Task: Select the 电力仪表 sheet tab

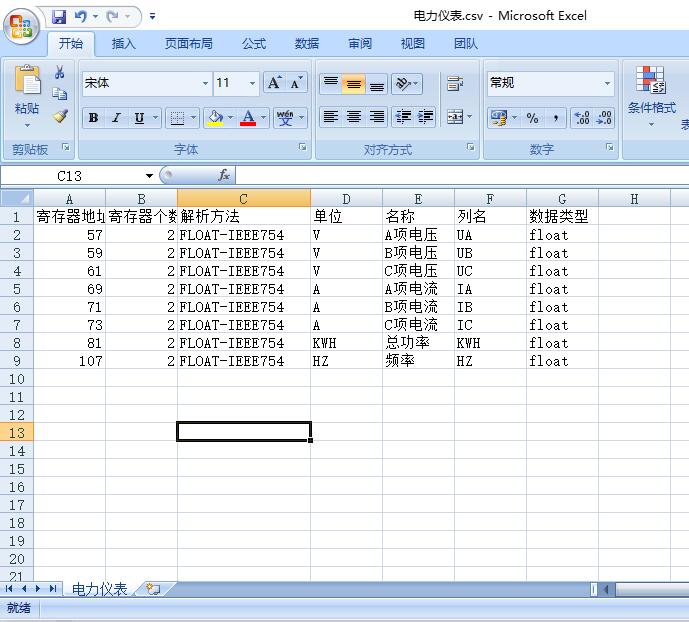Action: coord(100,589)
